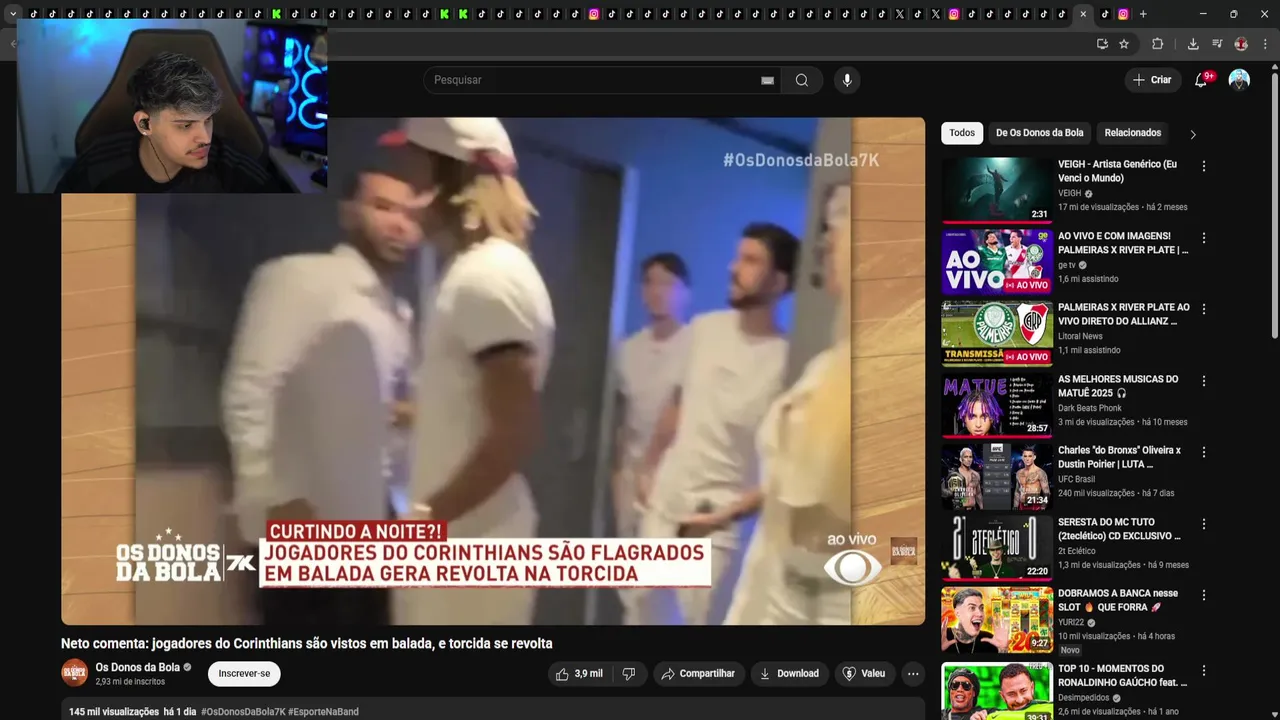Open options for TOP 10 Ronaldinho video
Image resolution: width=1280 pixels, height=720 pixels.
tap(1204, 671)
